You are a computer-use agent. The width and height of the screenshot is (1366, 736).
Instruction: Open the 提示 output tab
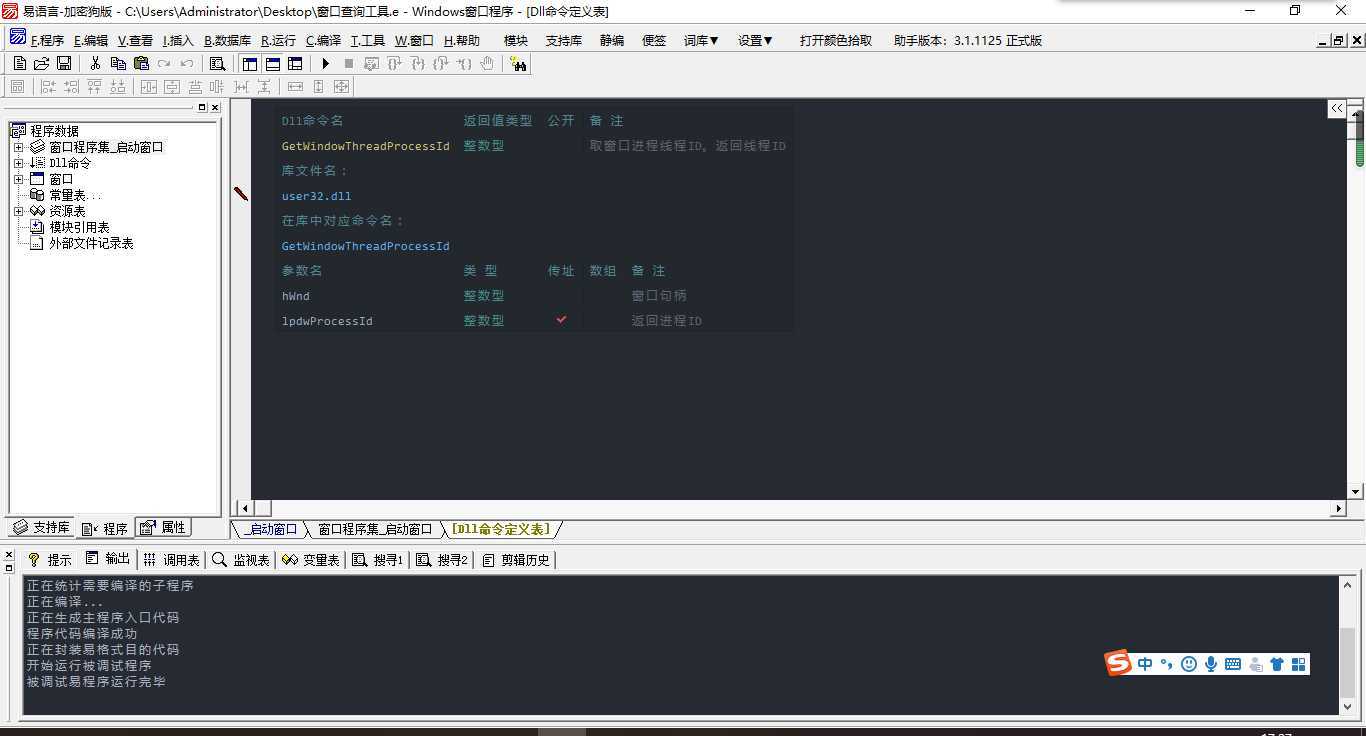click(49, 560)
